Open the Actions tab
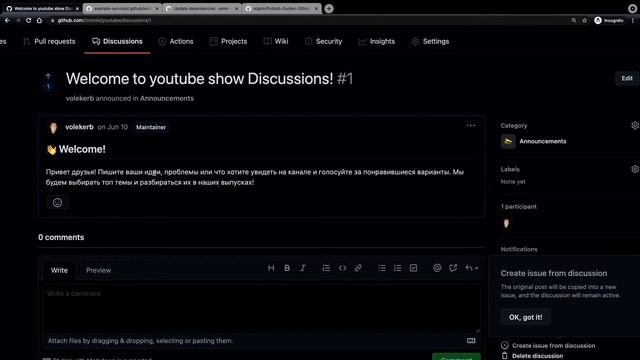The image size is (640, 360). tap(176, 41)
